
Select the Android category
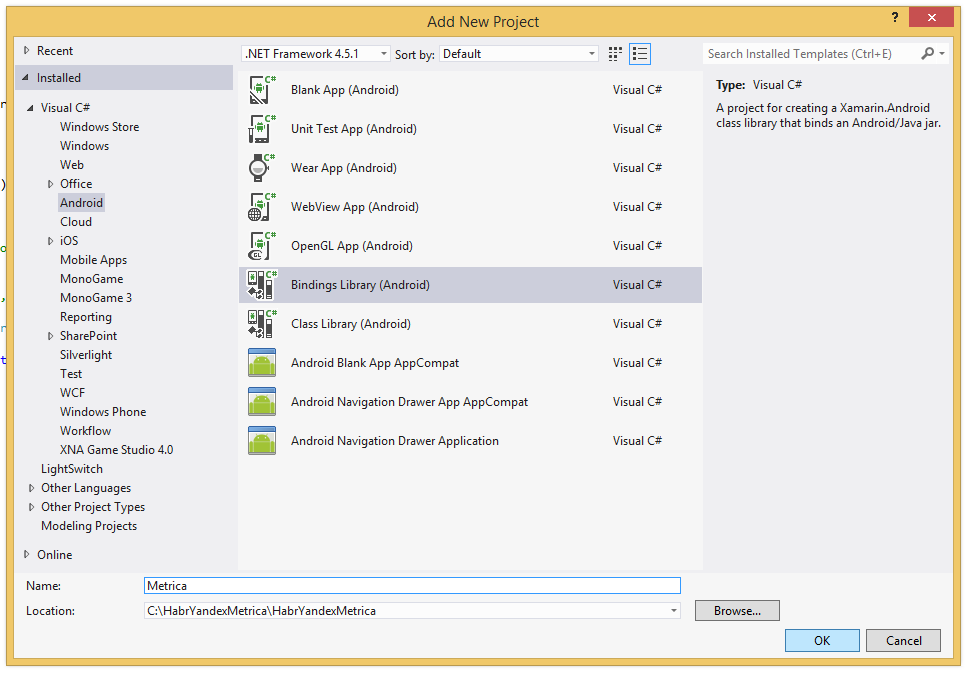81,203
